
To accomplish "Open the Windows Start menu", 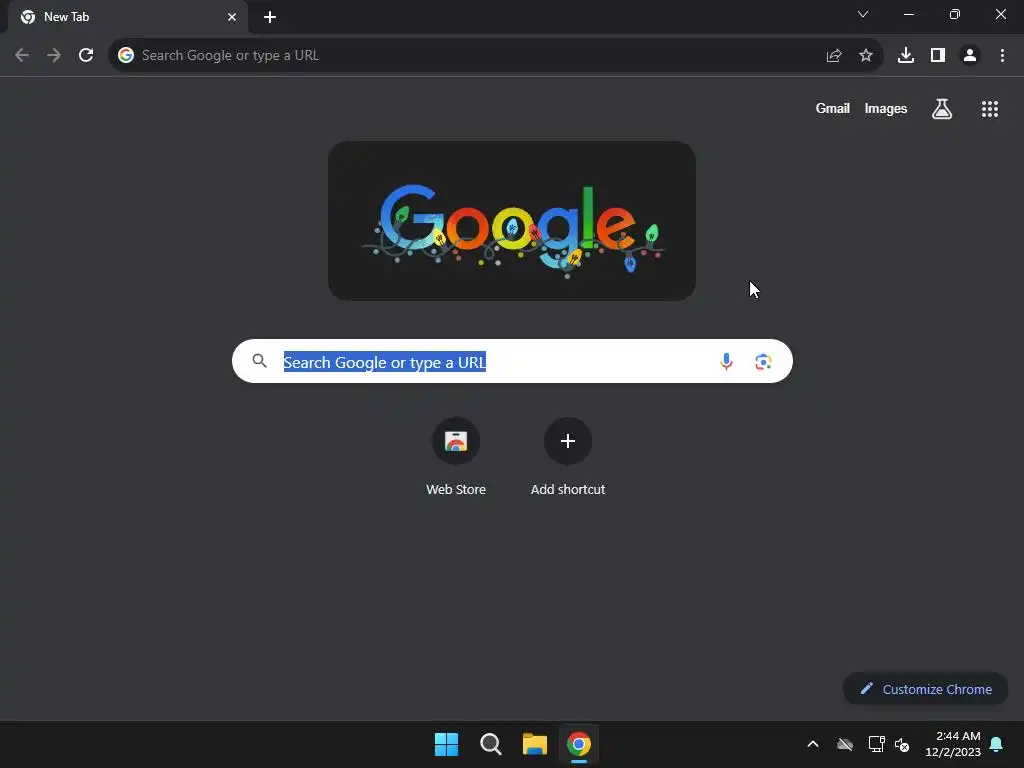I will click(x=447, y=744).
